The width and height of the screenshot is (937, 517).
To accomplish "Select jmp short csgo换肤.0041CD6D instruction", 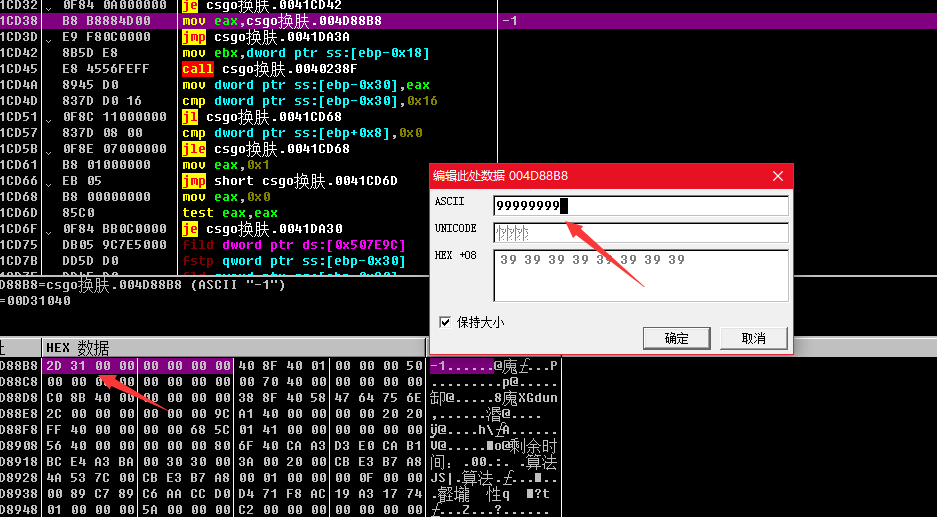I will (x=290, y=181).
